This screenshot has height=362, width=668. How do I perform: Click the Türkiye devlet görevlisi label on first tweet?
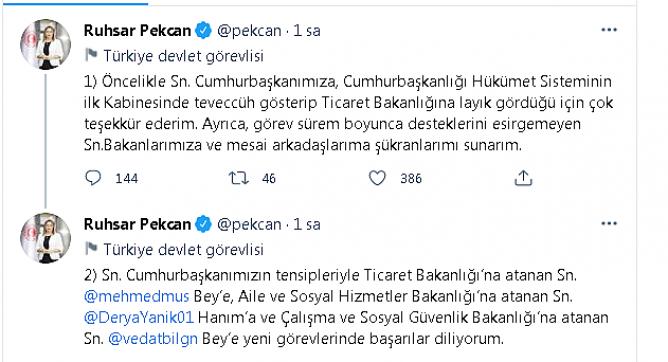pyautogui.click(x=184, y=56)
